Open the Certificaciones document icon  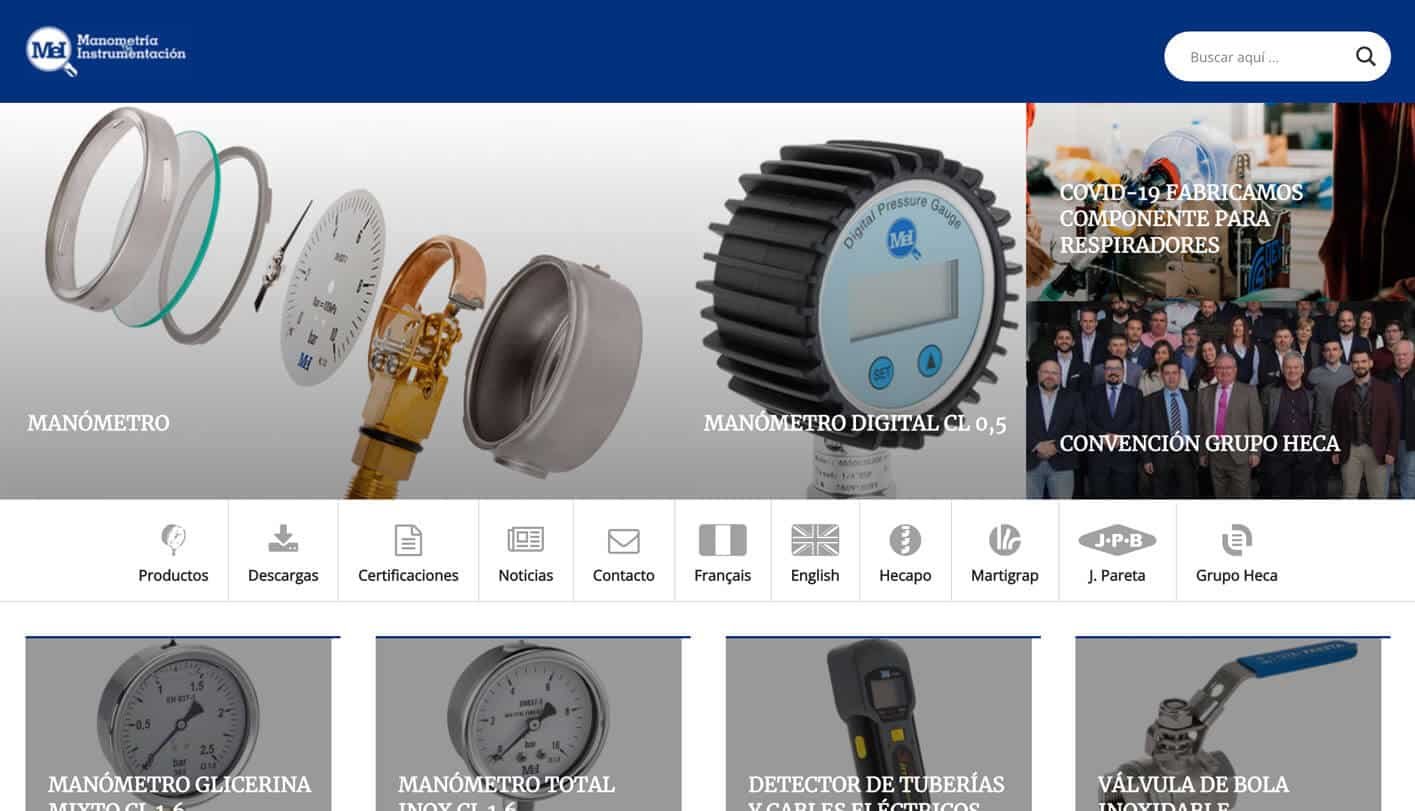[x=408, y=540]
